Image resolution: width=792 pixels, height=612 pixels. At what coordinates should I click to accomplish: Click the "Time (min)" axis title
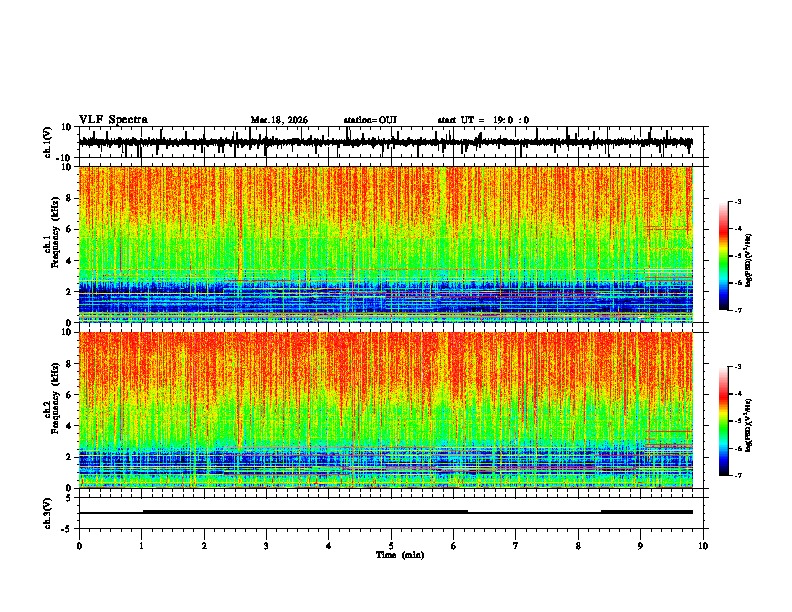[x=400, y=555]
